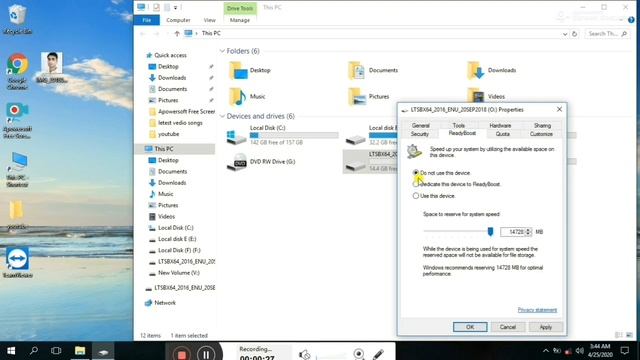Open the Computer ribbon tab
This screenshot has height=360, width=640.
click(x=178, y=20)
